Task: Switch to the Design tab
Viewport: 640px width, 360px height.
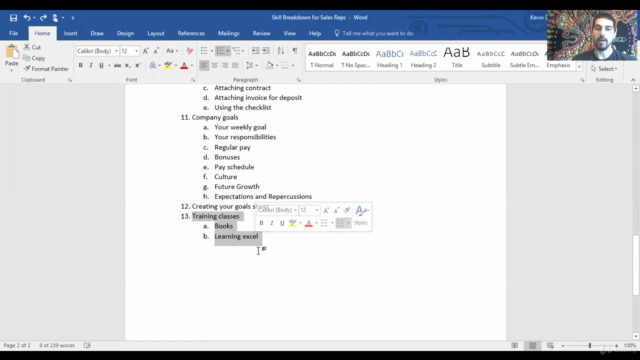Action: 125,33
